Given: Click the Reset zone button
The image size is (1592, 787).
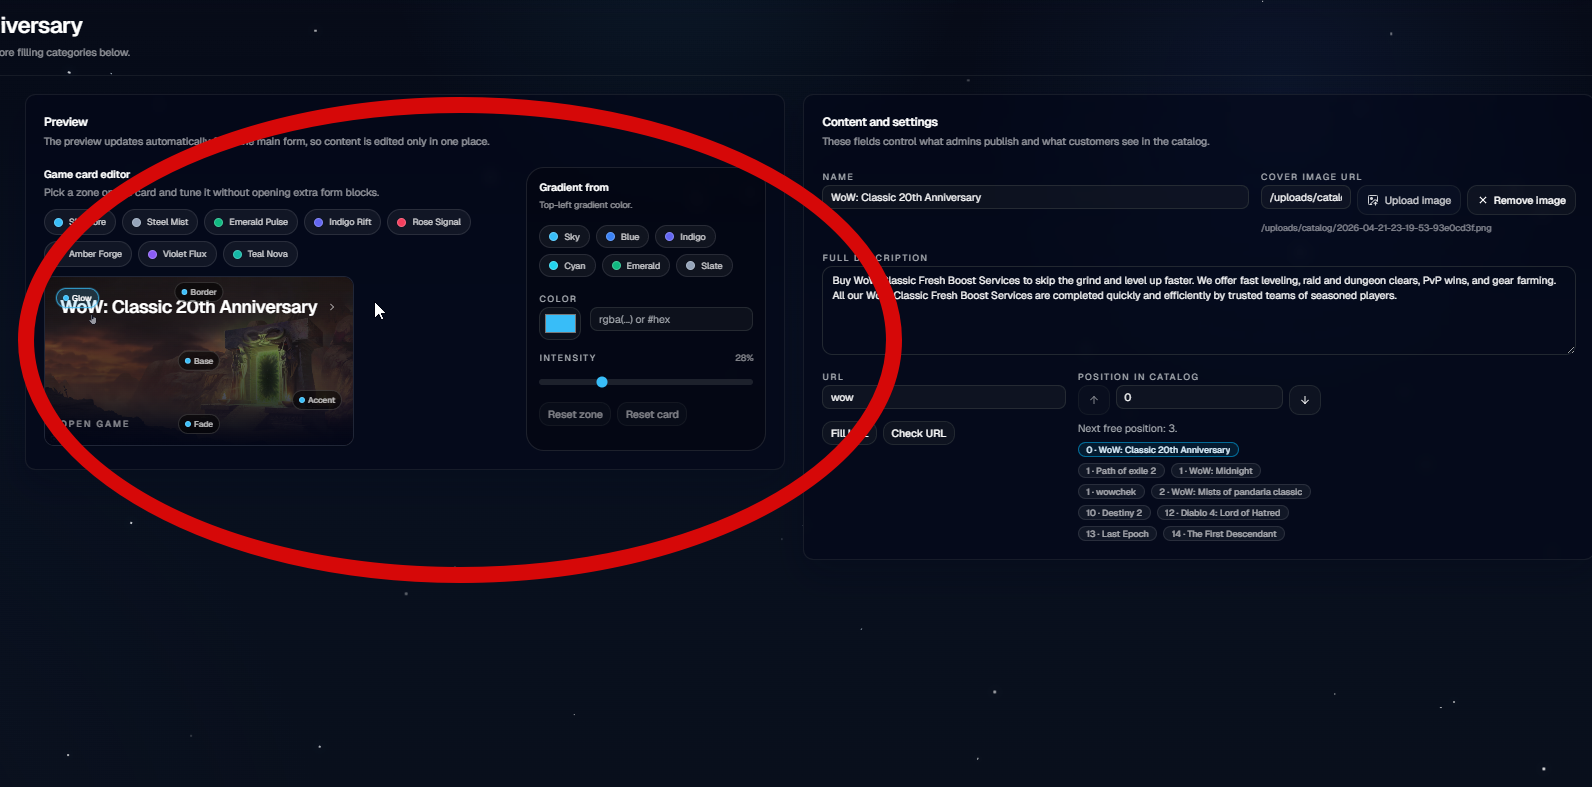Looking at the screenshot, I should tap(575, 414).
